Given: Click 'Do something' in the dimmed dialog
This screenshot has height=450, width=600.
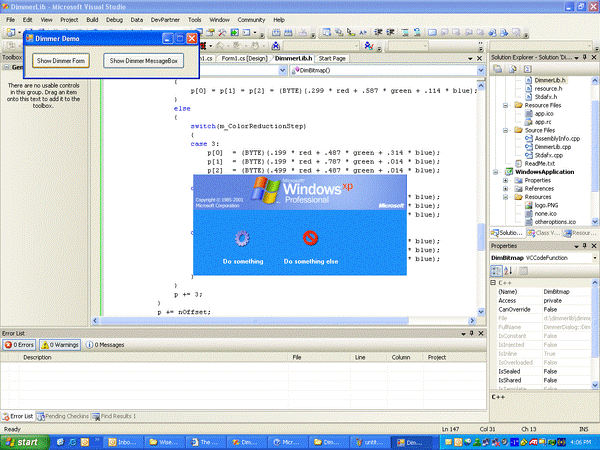Looking at the screenshot, I should (243, 261).
